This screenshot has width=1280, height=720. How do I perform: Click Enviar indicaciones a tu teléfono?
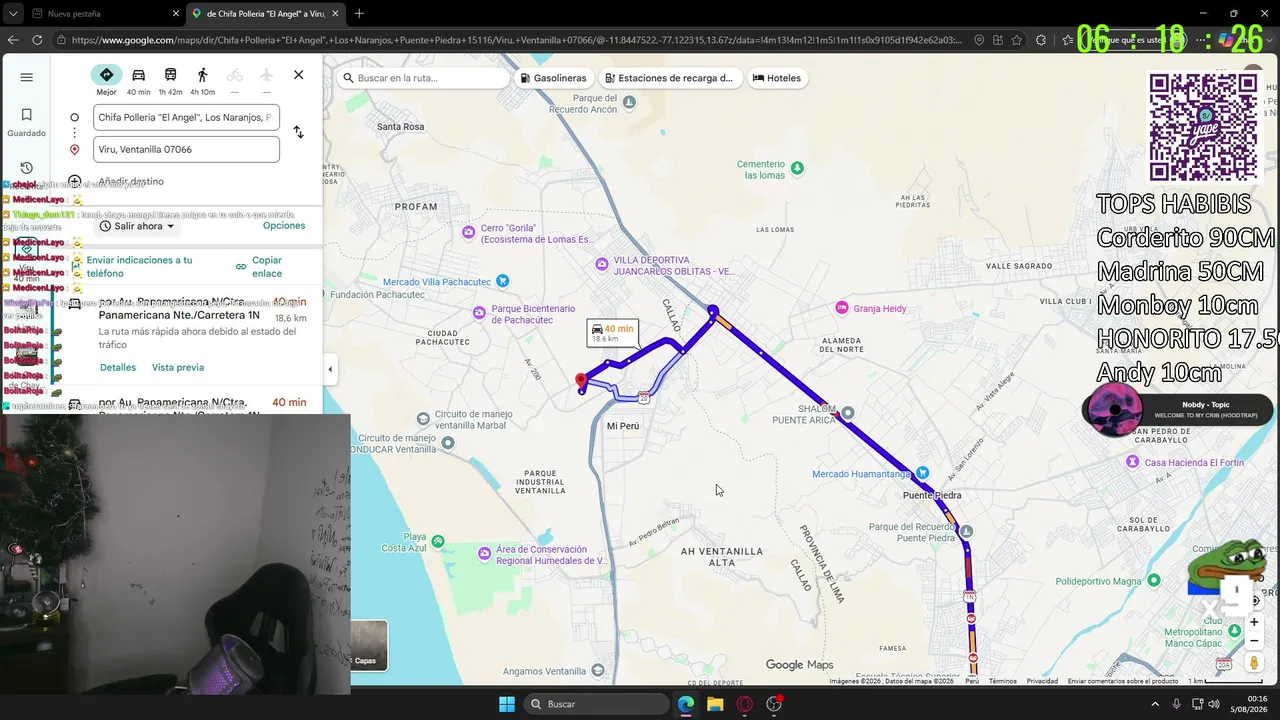(139, 267)
